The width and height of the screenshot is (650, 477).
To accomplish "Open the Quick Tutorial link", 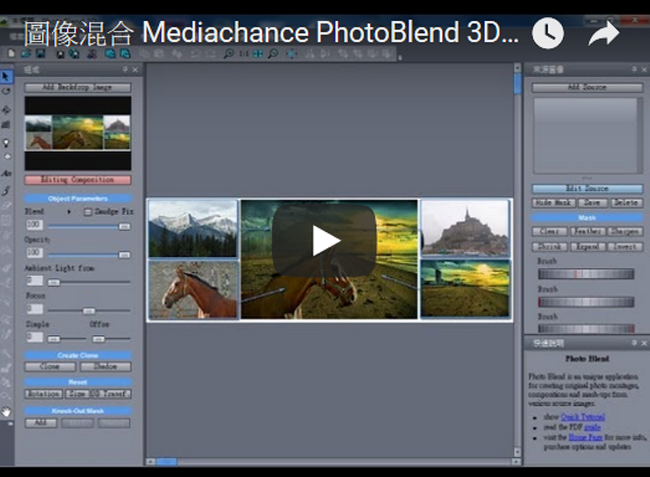I will click(582, 416).
